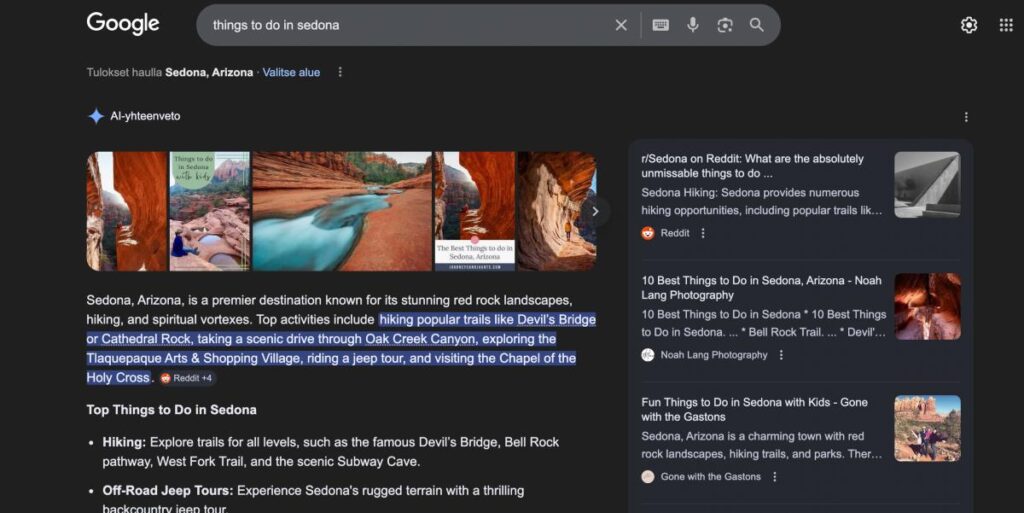Click the 'Noah Lang Photography' source name
1024x513 pixels.
tap(714, 355)
